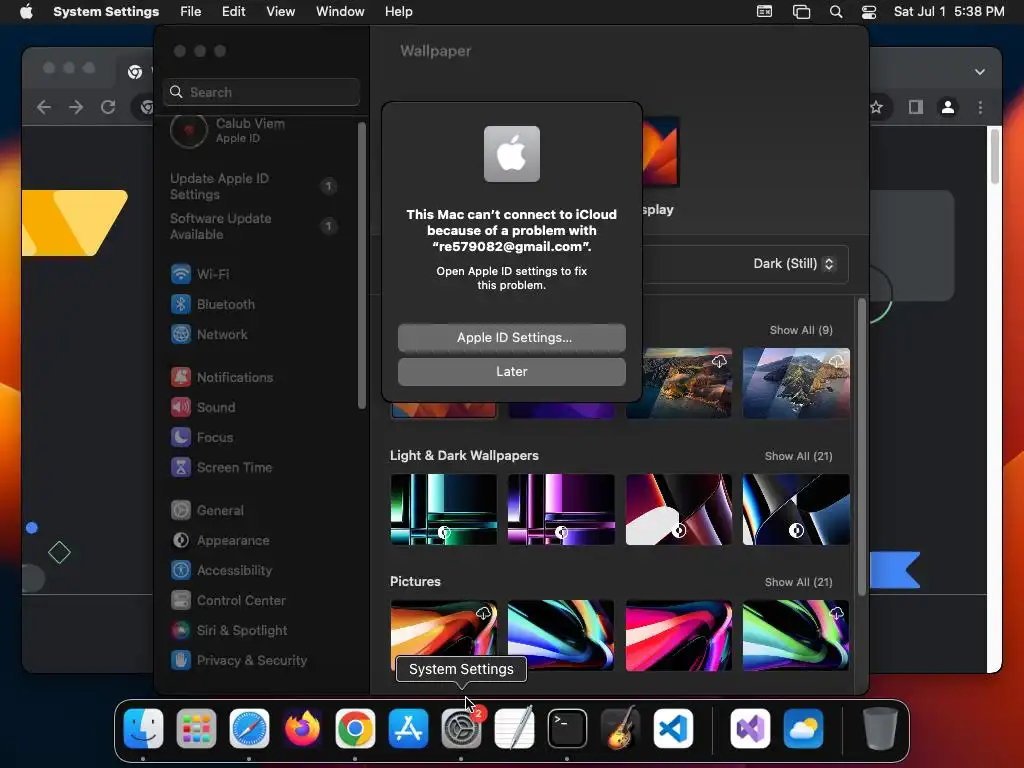This screenshot has height=768, width=1024.
Task: Choose the teal-rainbow Pictures wallpaper without cloud badge
Action: tap(561, 635)
